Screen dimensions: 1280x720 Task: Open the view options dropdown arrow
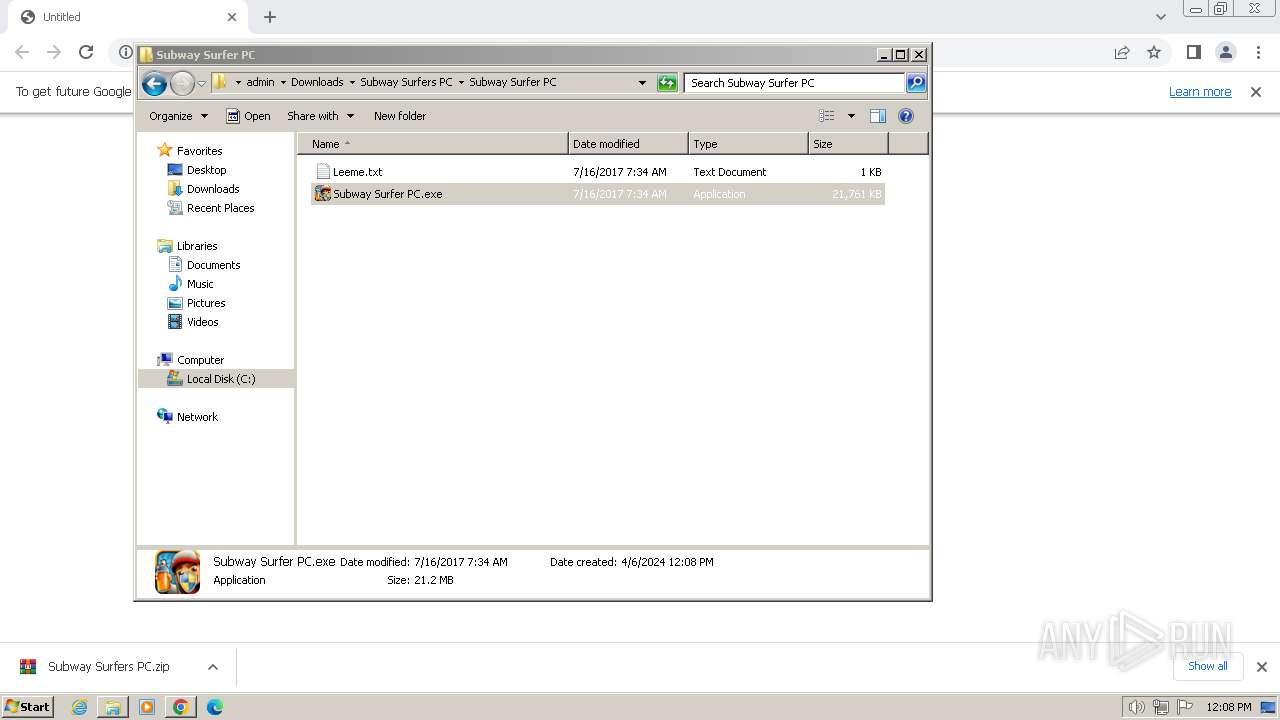pos(851,116)
